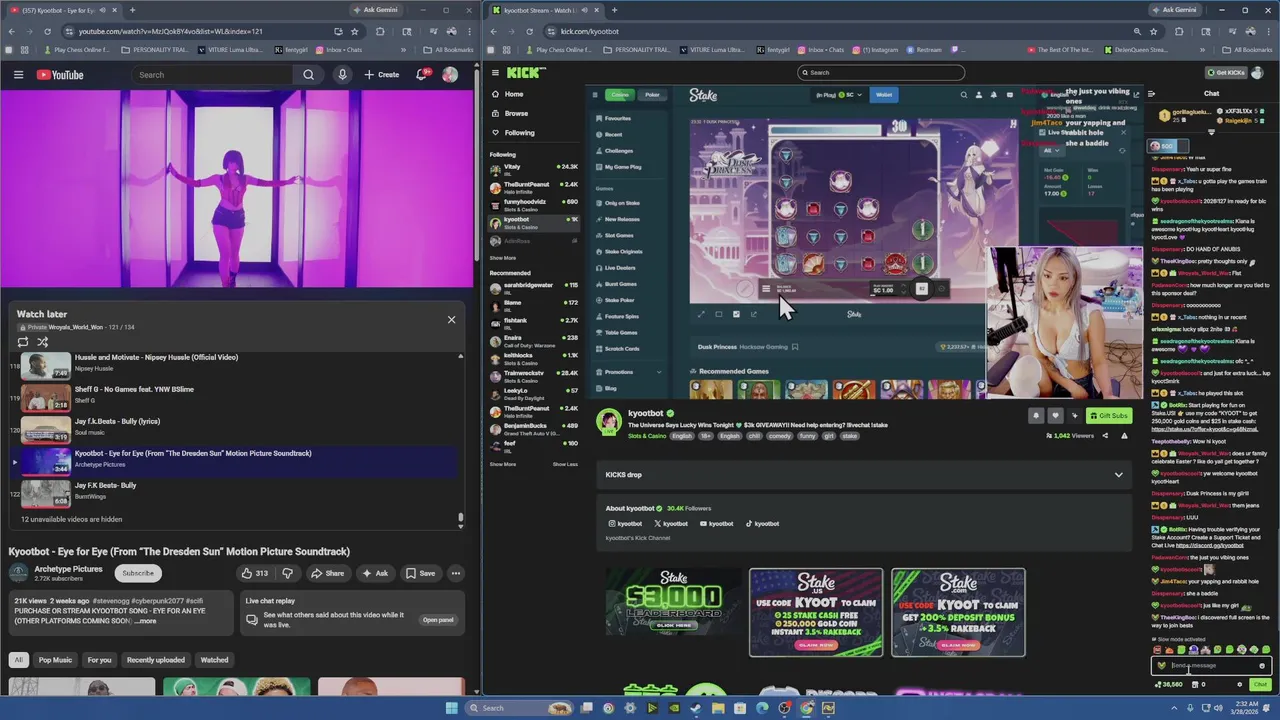Toggle shuffle playlist in Watch later
The width and height of the screenshot is (1280, 720).
coord(43,342)
